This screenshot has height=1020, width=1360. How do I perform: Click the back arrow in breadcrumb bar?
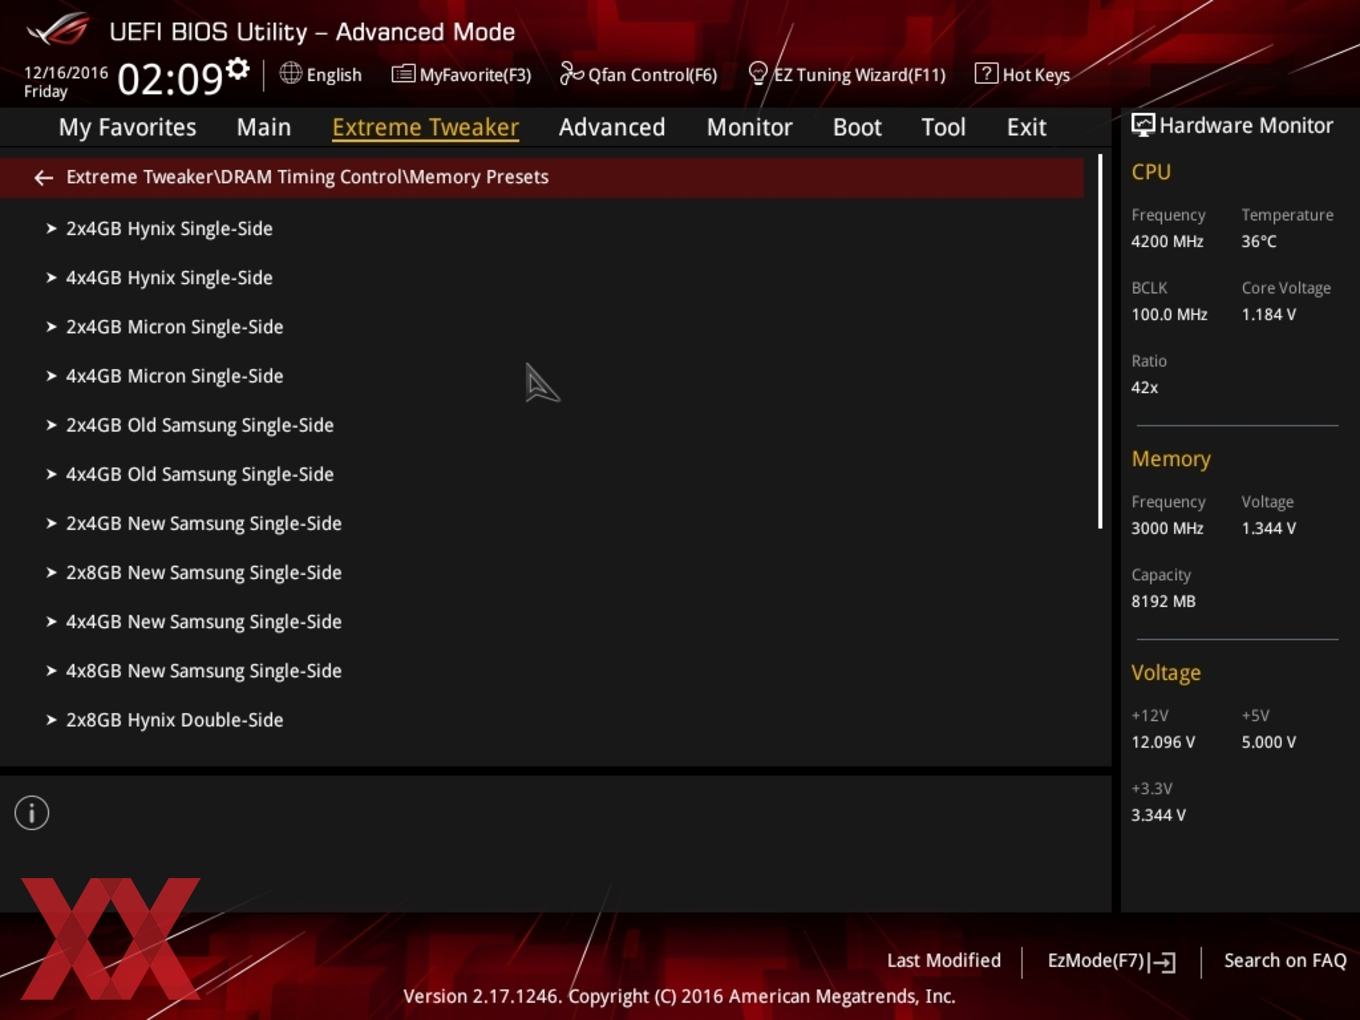43,178
